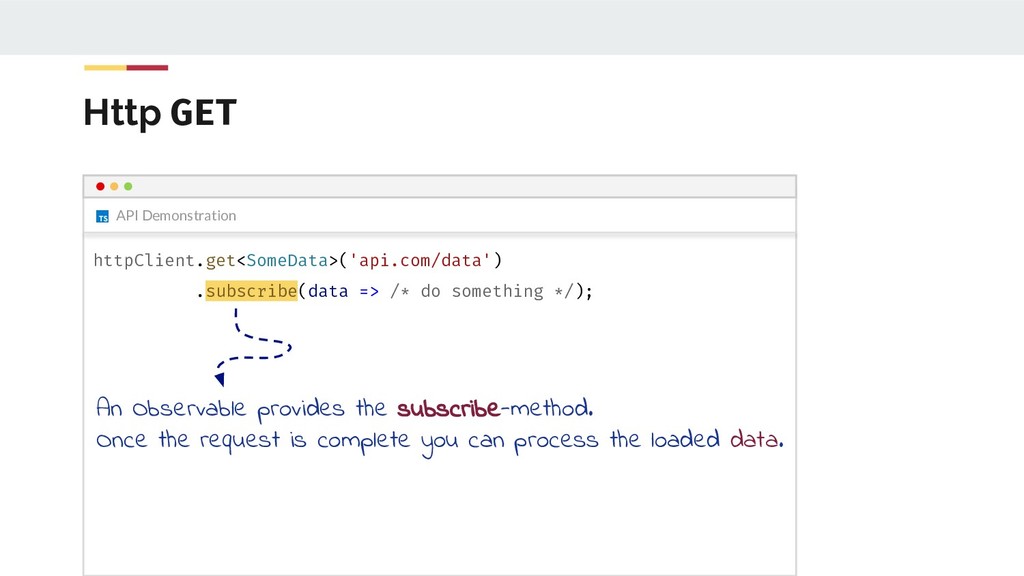This screenshot has height=576, width=1024.
Task: Select the /* do something */ comment
Action: [x=480, y=291]
